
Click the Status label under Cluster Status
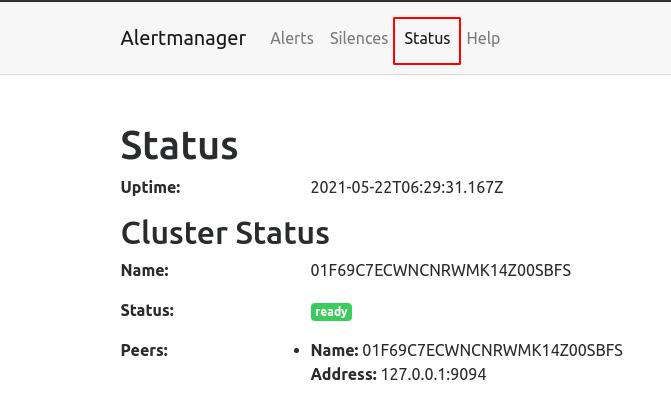[x=147, y=310]
